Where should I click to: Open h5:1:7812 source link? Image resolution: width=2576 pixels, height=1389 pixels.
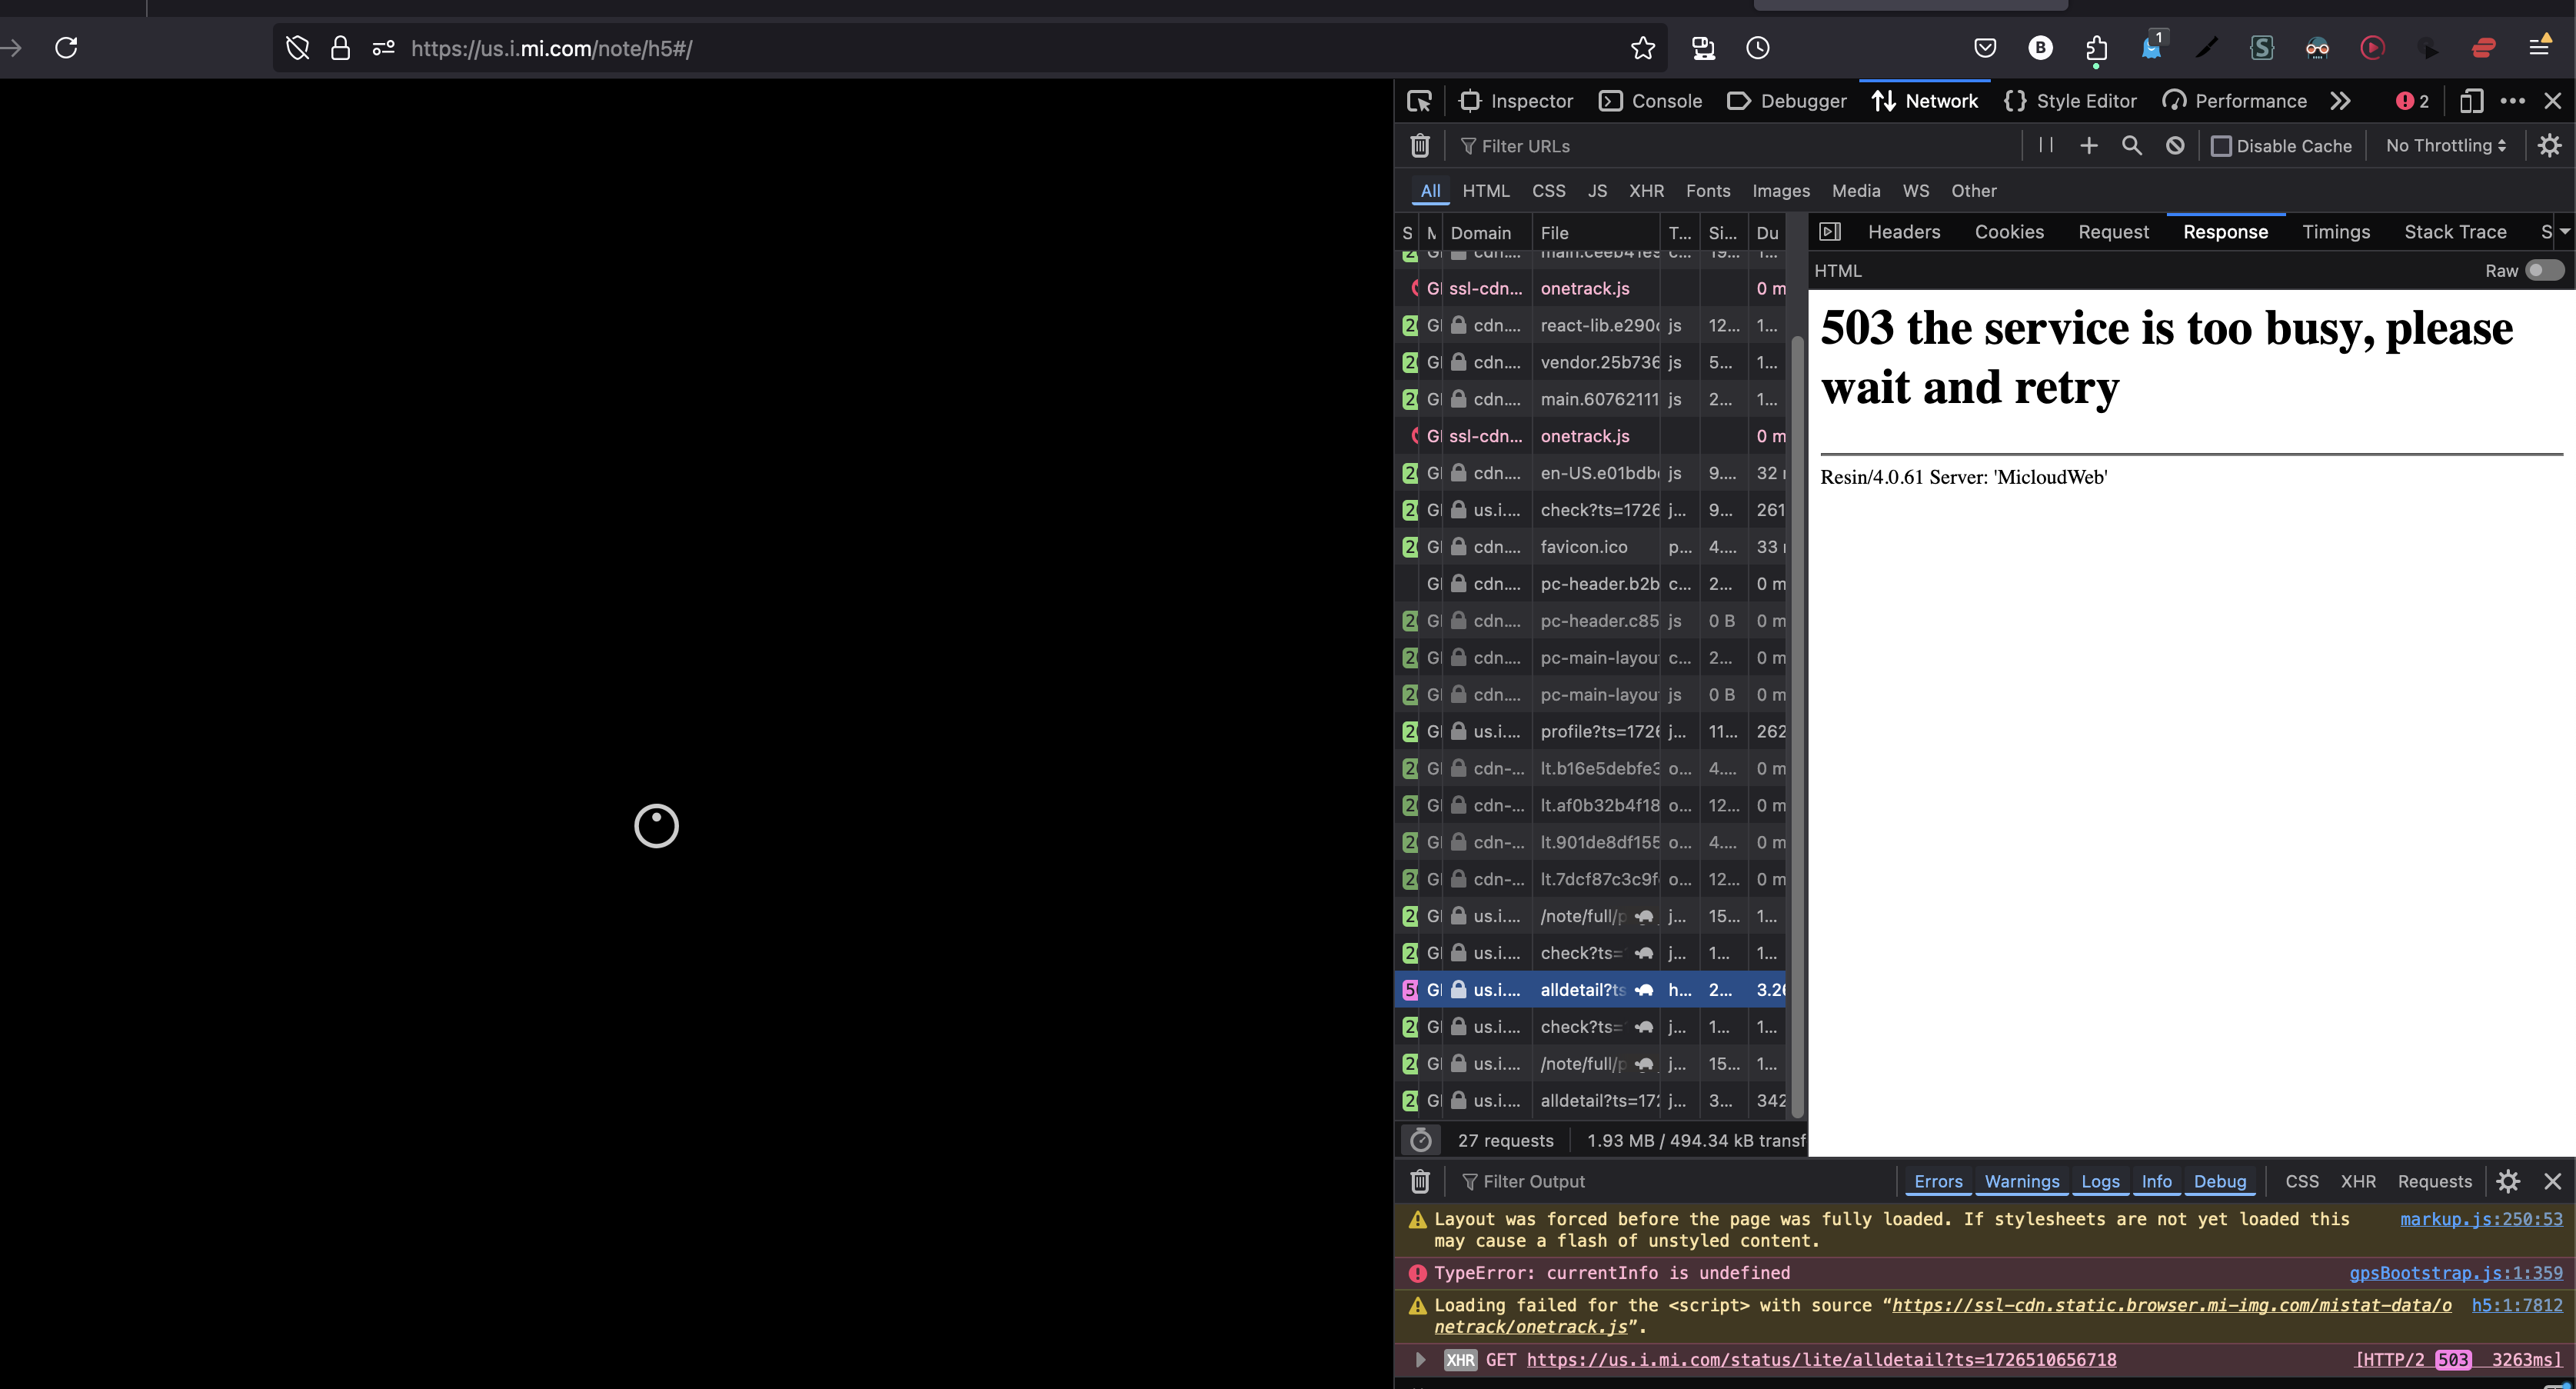(2517, 1305)
